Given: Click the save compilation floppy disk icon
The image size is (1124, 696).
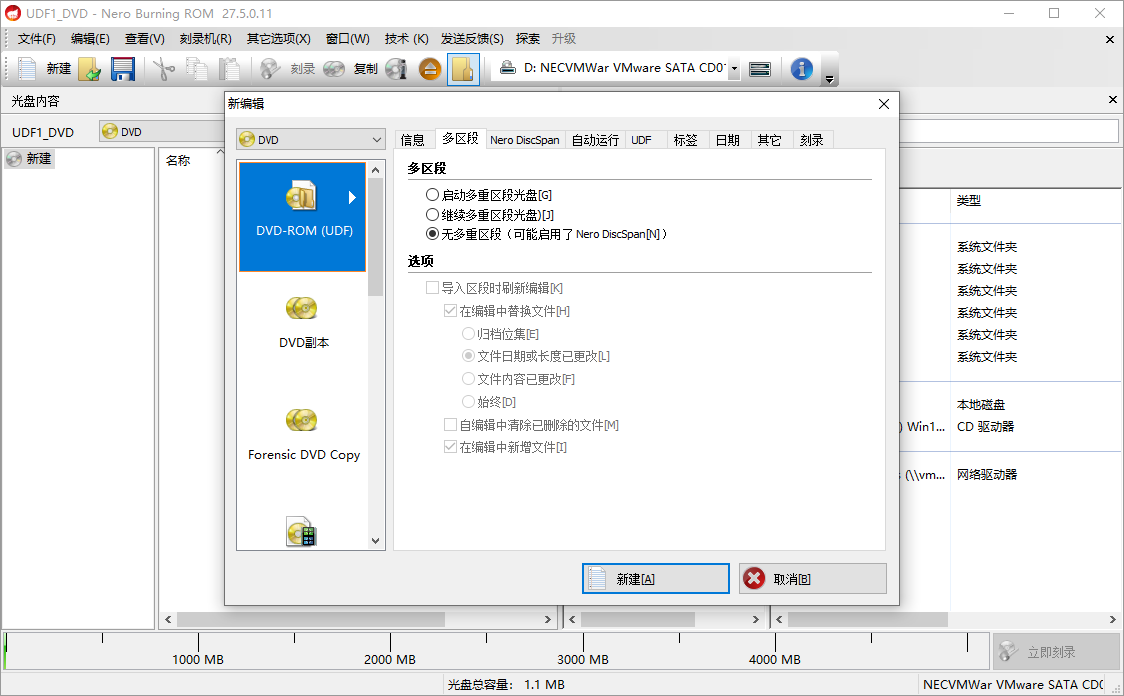Looking at the screenshot, I should tap(122, 69).
